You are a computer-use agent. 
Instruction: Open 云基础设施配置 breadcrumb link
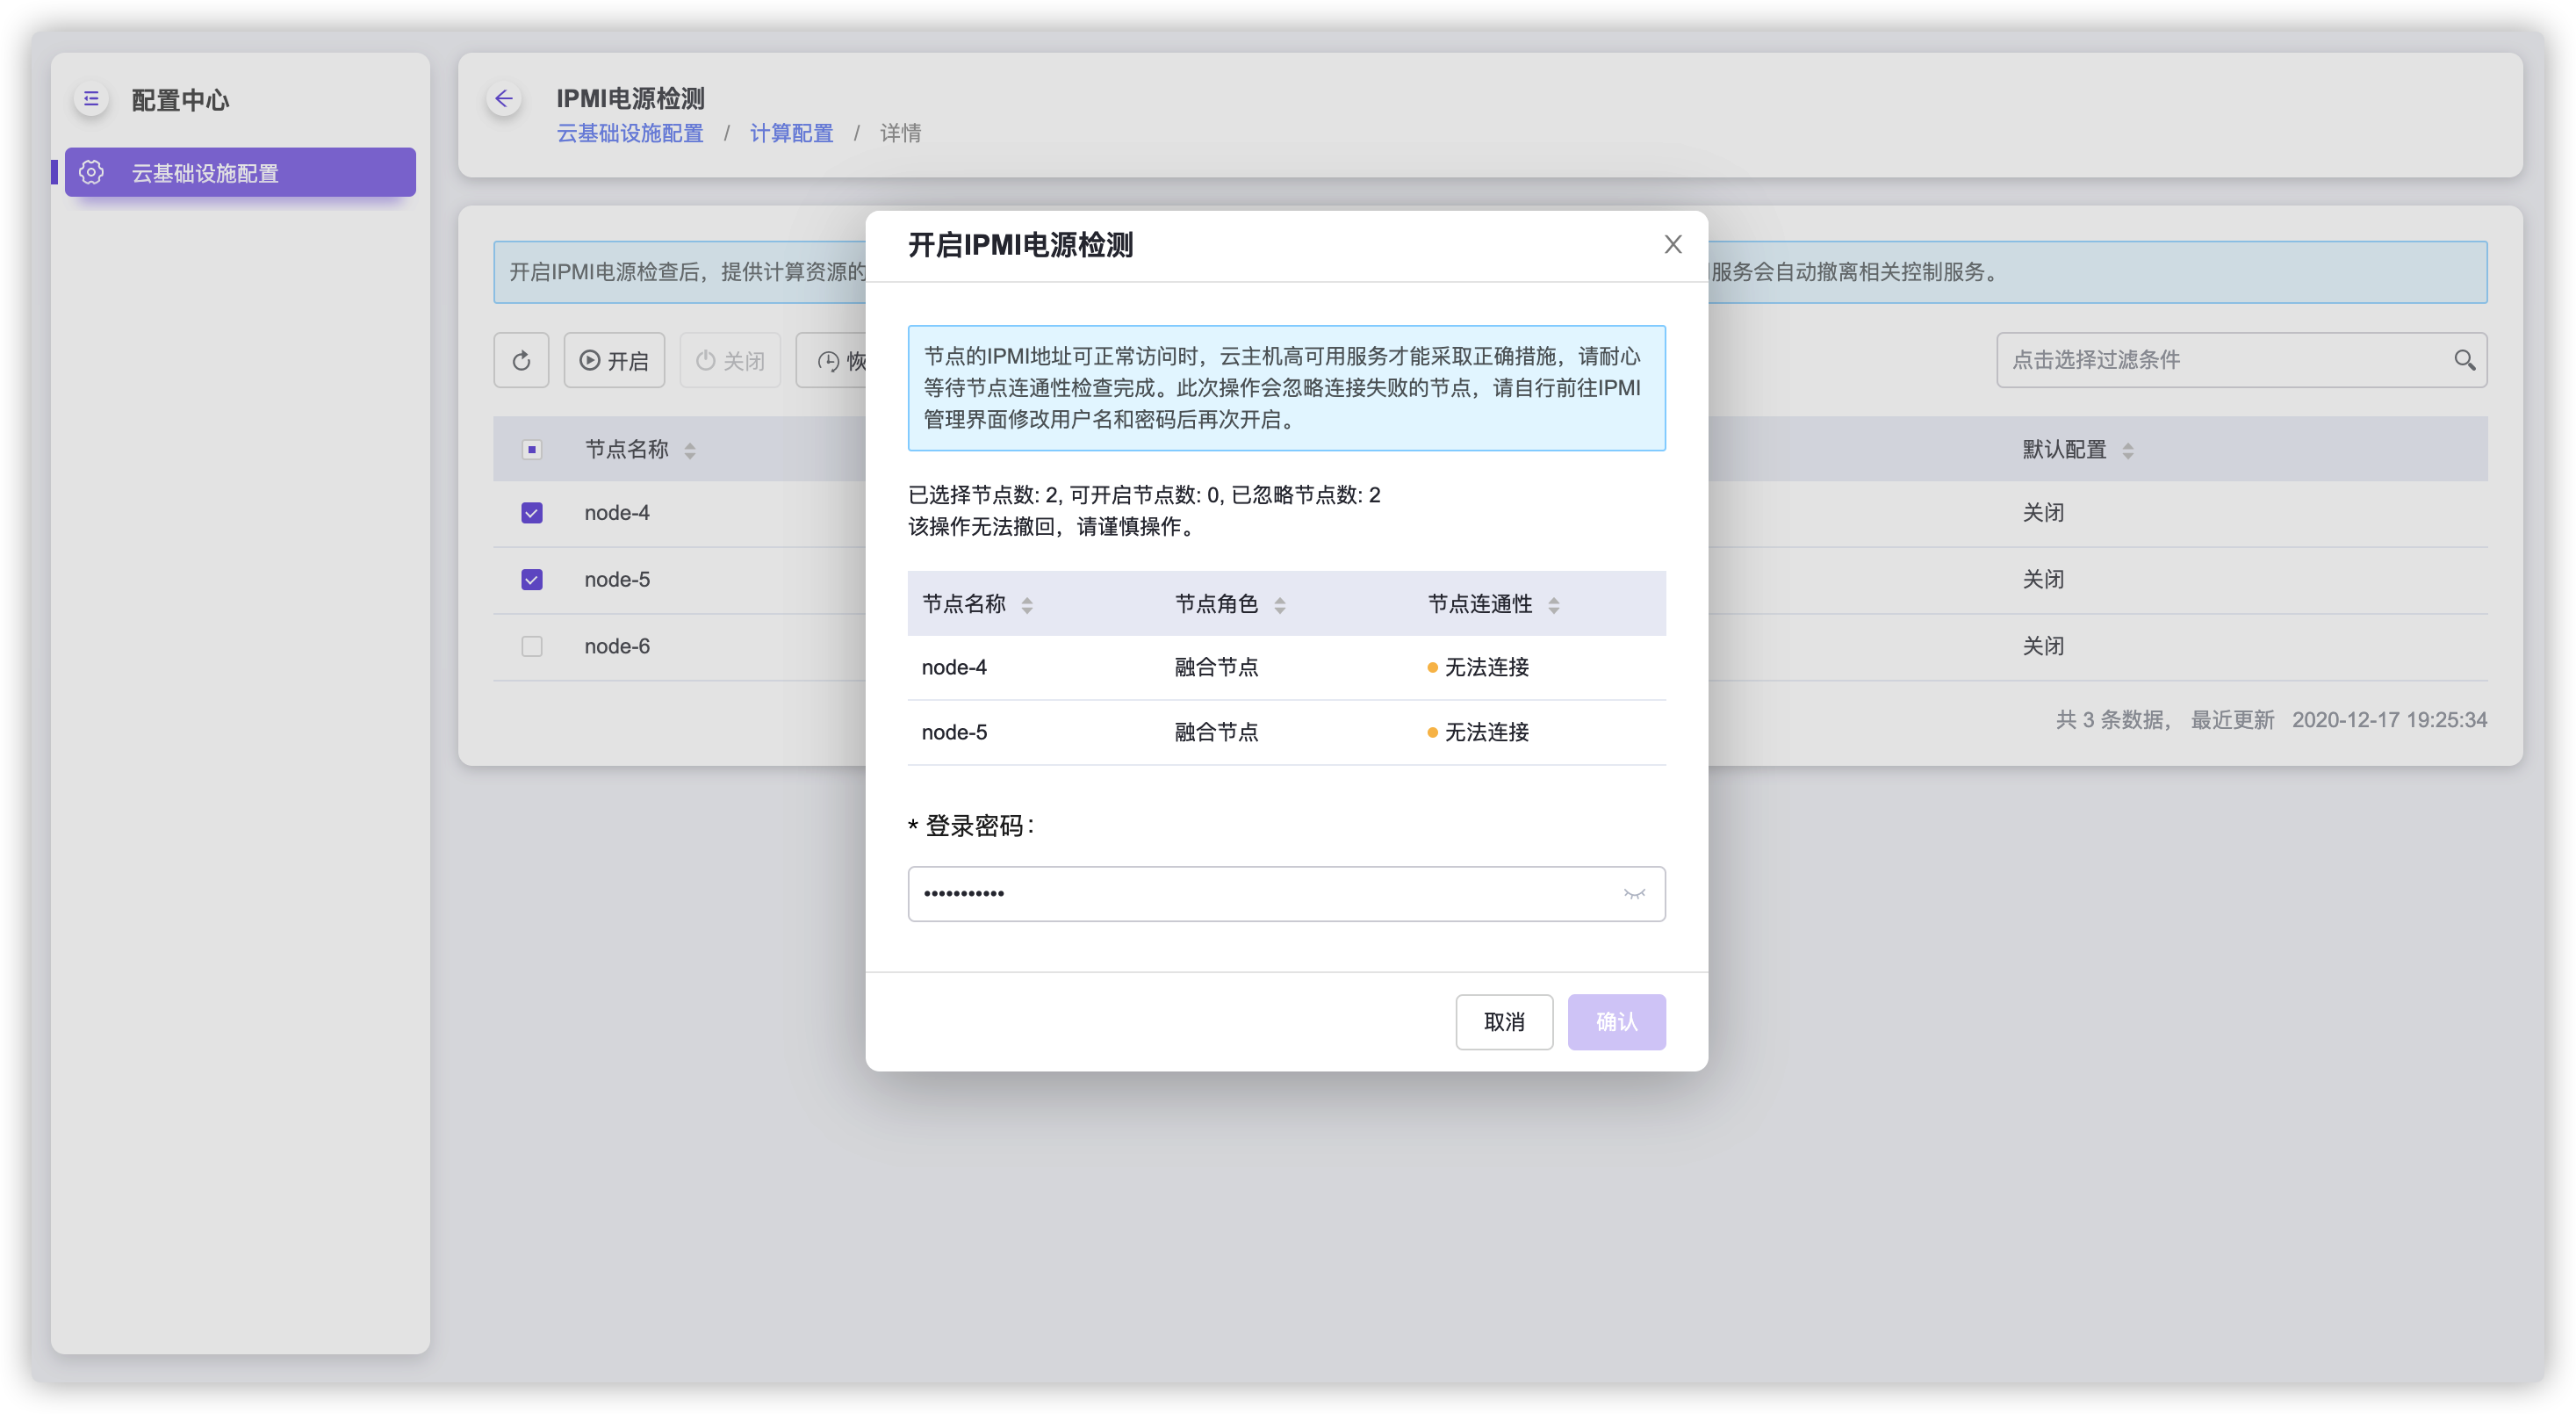pos(630,134)
